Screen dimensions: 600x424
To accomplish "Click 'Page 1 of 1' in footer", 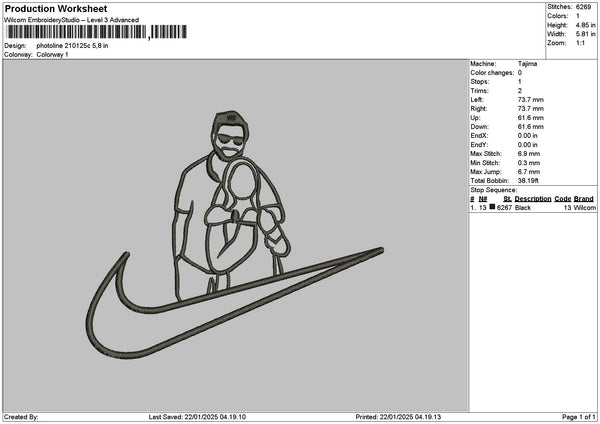I will (x=579, y=417).
